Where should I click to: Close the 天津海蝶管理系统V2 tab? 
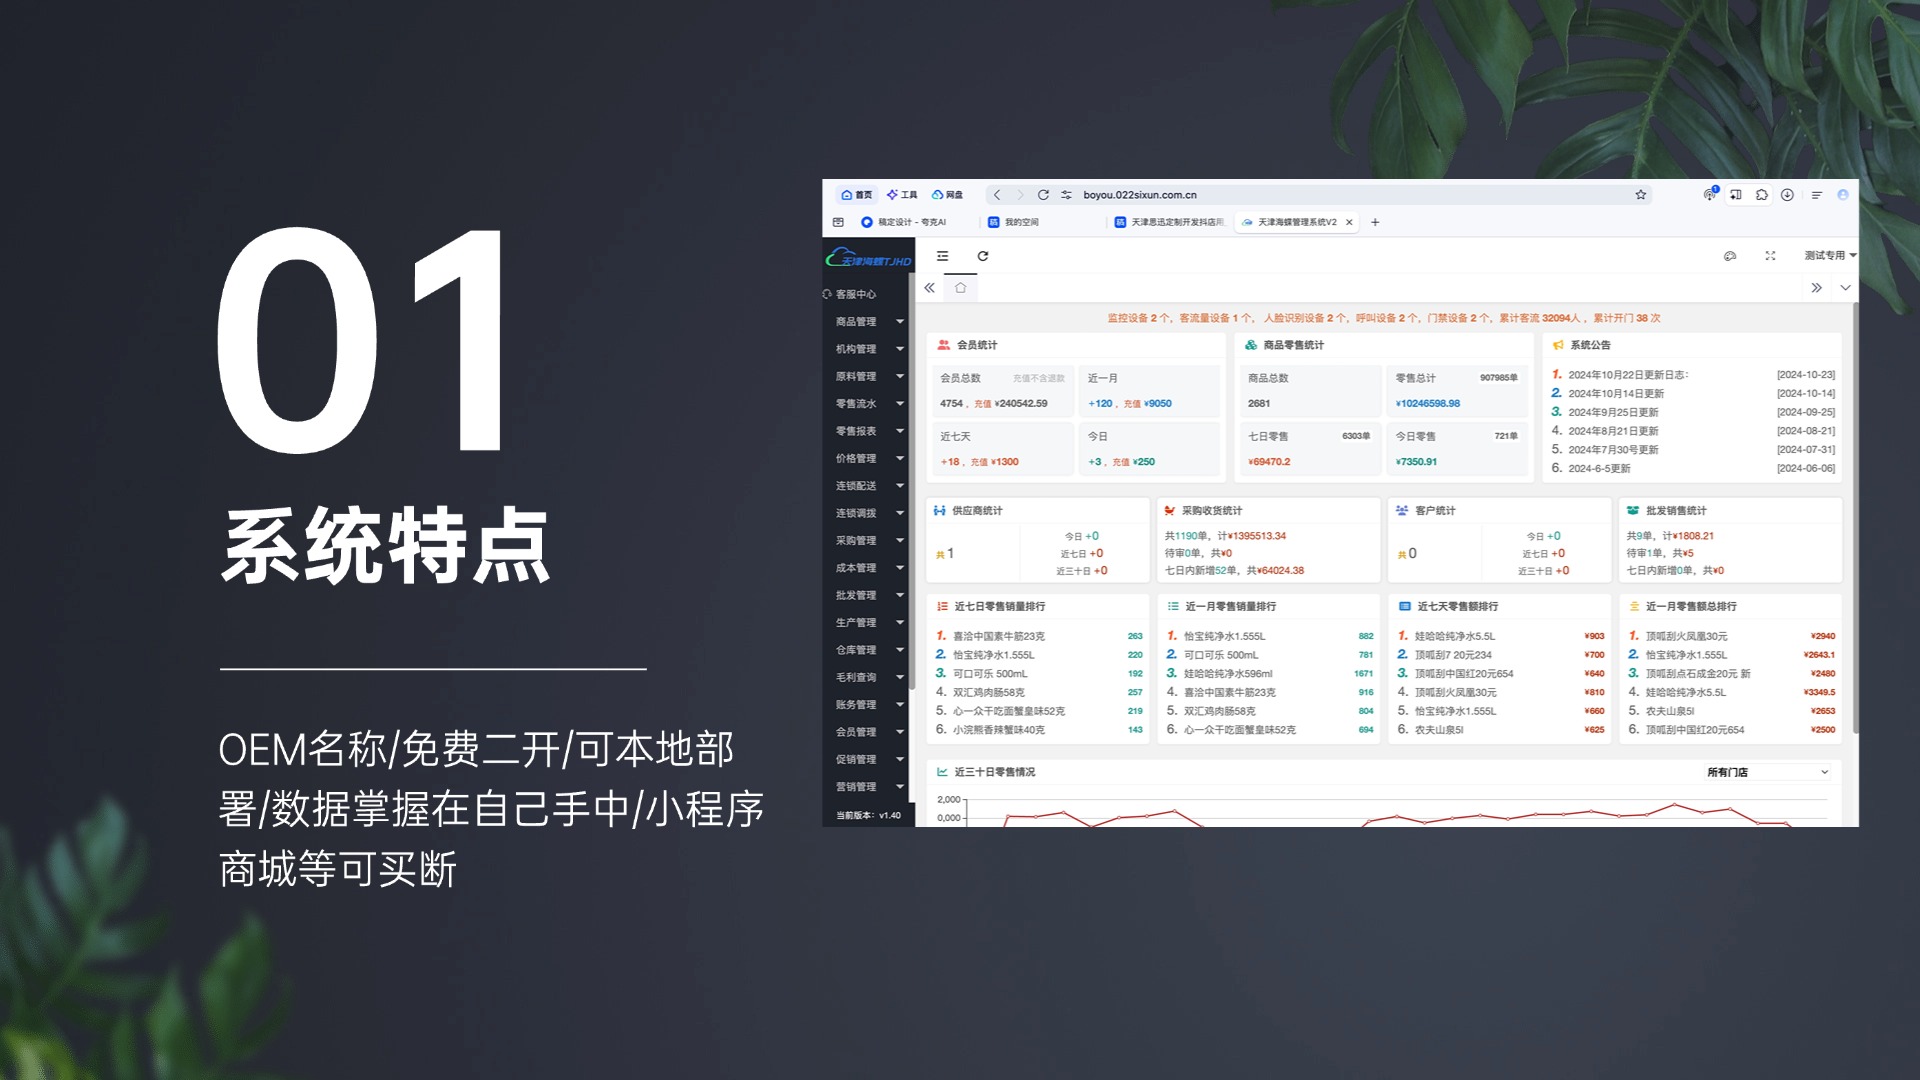pyautogui.click(x=1349, y=222)
